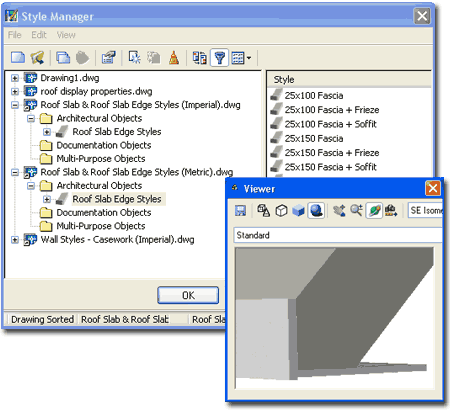The image size is (450, 411).
Task: Click the New Drawing toolbar icon
Action: (18, 58)
